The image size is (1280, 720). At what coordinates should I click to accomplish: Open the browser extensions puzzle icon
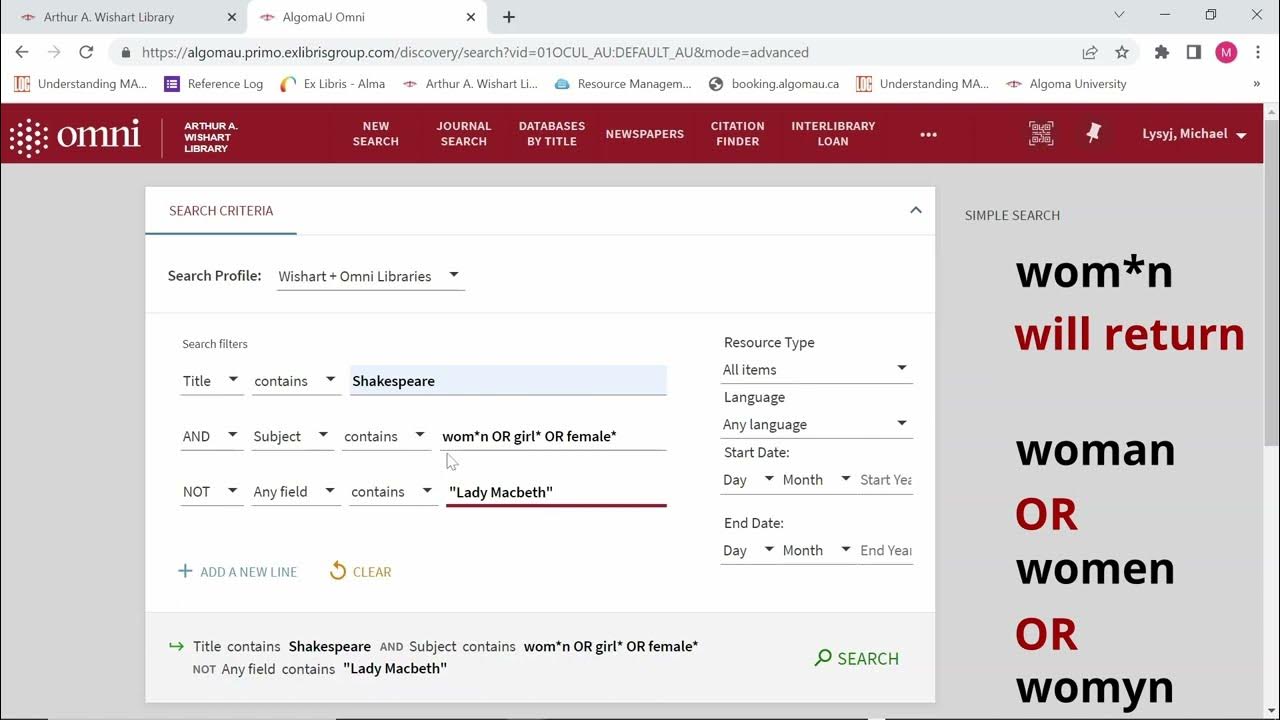[x=1162, y=52]
